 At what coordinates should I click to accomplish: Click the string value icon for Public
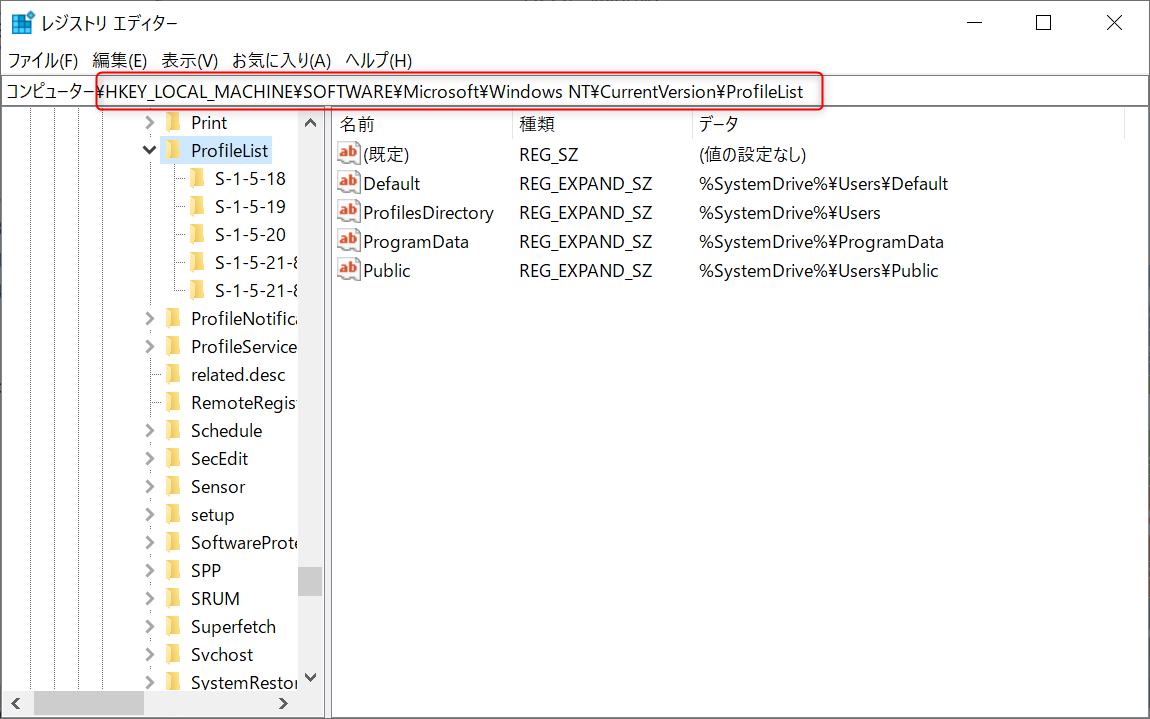(348, 270)
